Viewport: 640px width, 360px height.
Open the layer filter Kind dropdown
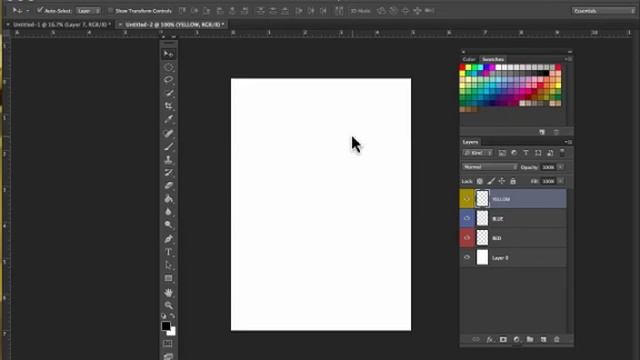click(478, 153)
